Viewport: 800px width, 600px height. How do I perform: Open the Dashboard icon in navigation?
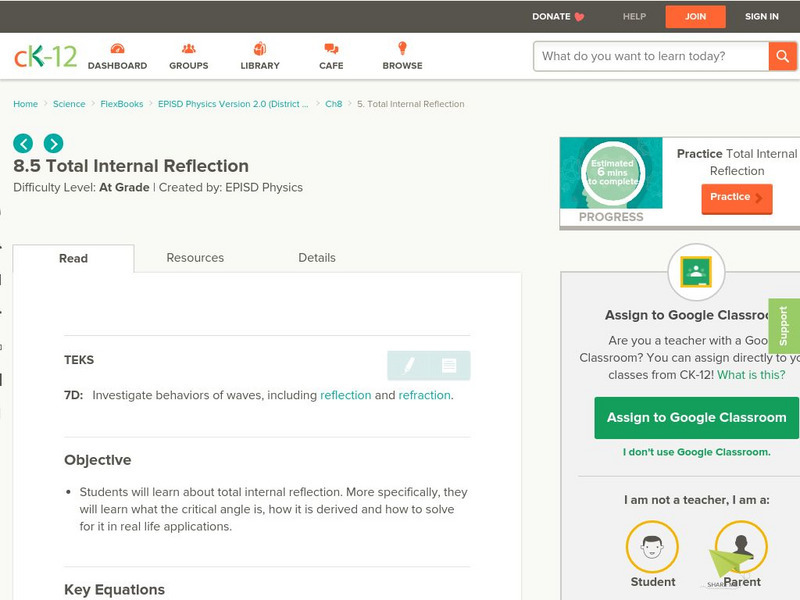[117, 50]
